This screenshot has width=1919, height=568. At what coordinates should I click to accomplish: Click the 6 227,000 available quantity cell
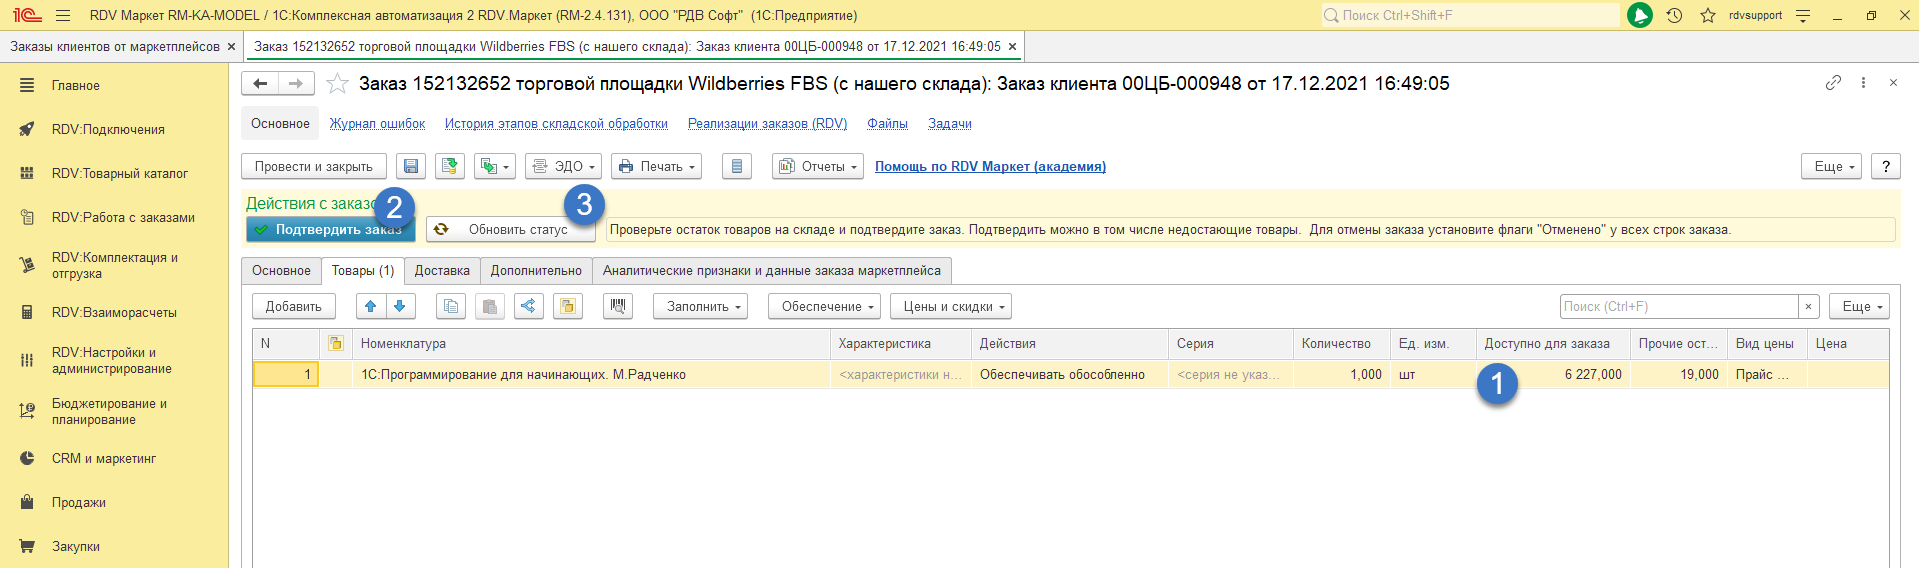[1553, 375]
